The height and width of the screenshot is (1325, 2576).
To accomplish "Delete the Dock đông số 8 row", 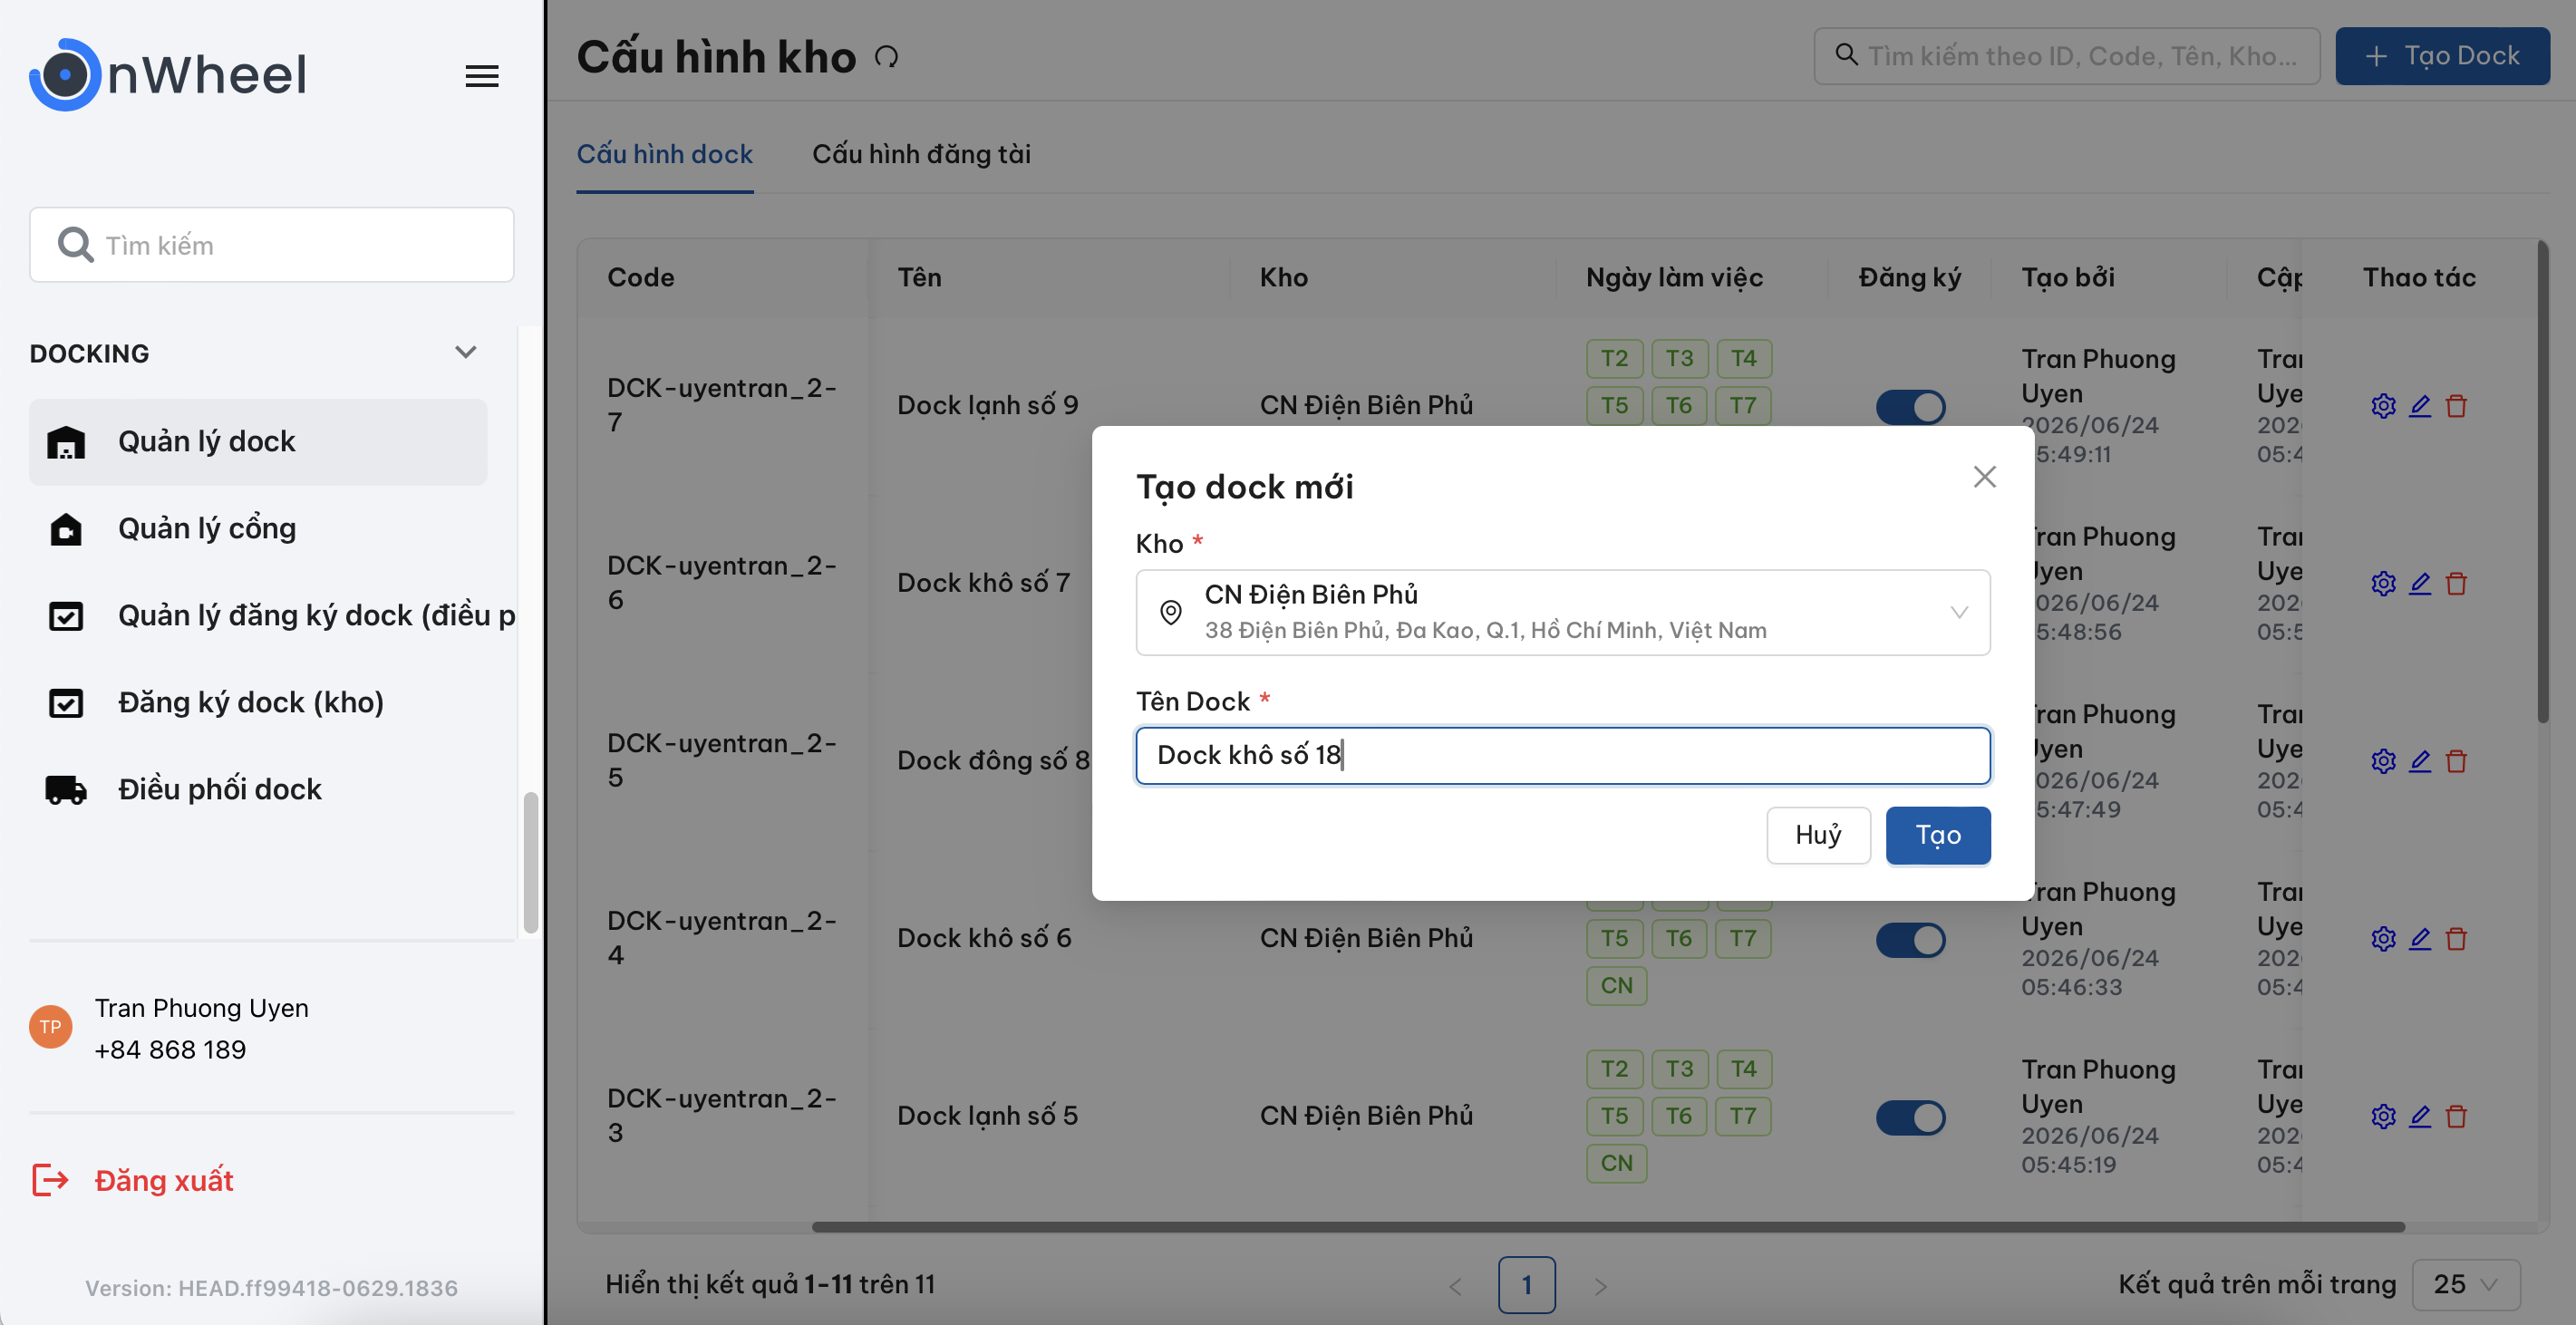I will pyautogui.click(x=2456, y=762).
